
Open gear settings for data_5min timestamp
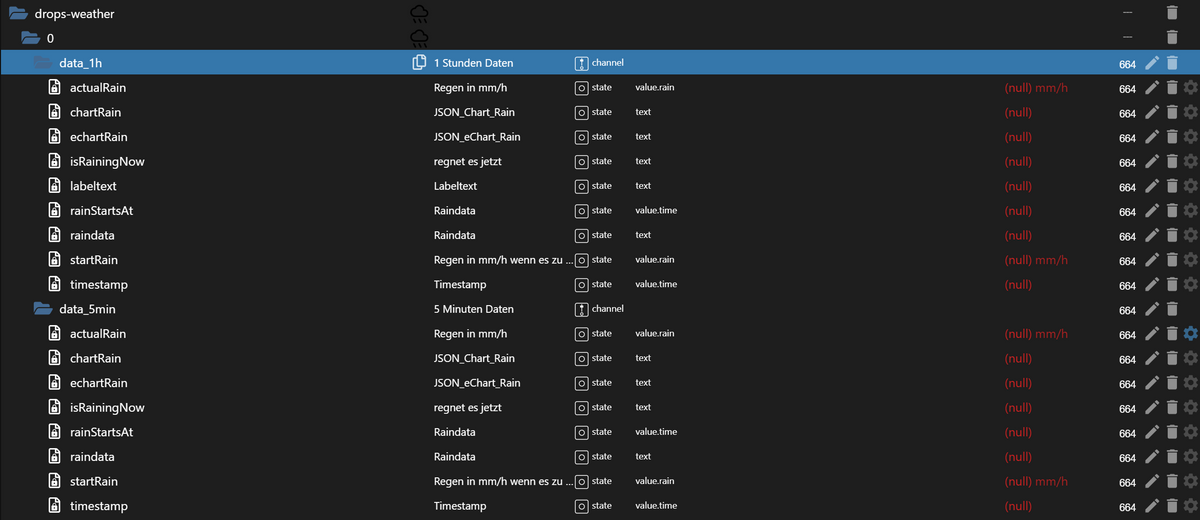coord(1190,506)
